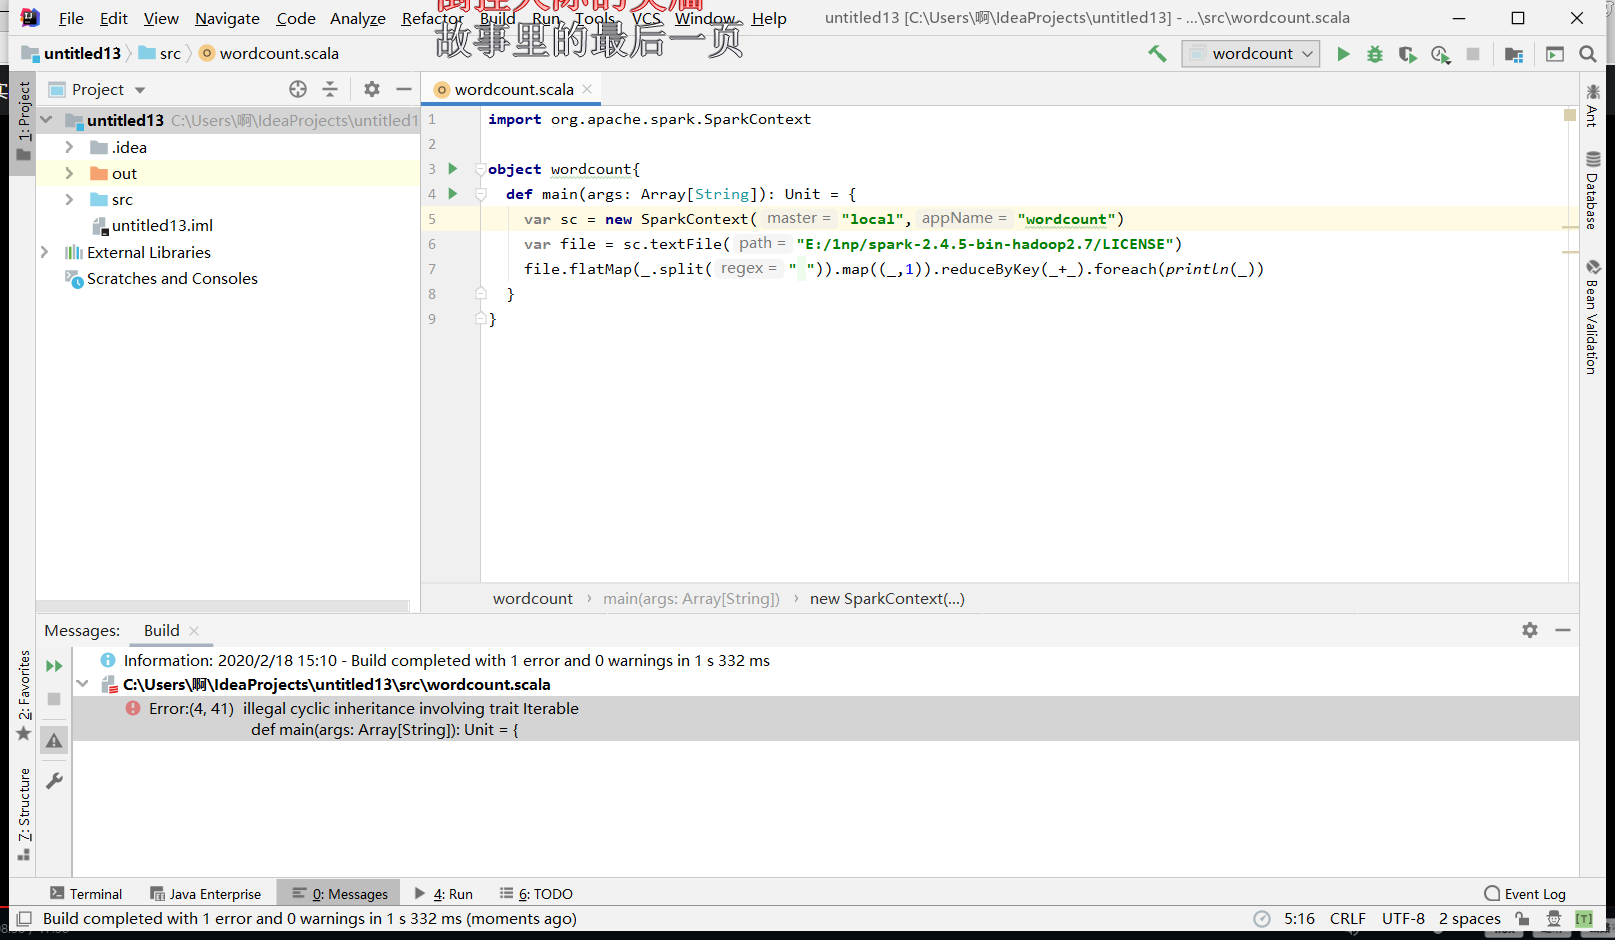Build project with the hammer icon
The image size is (1615, 940).
[x=1157, y=54]
